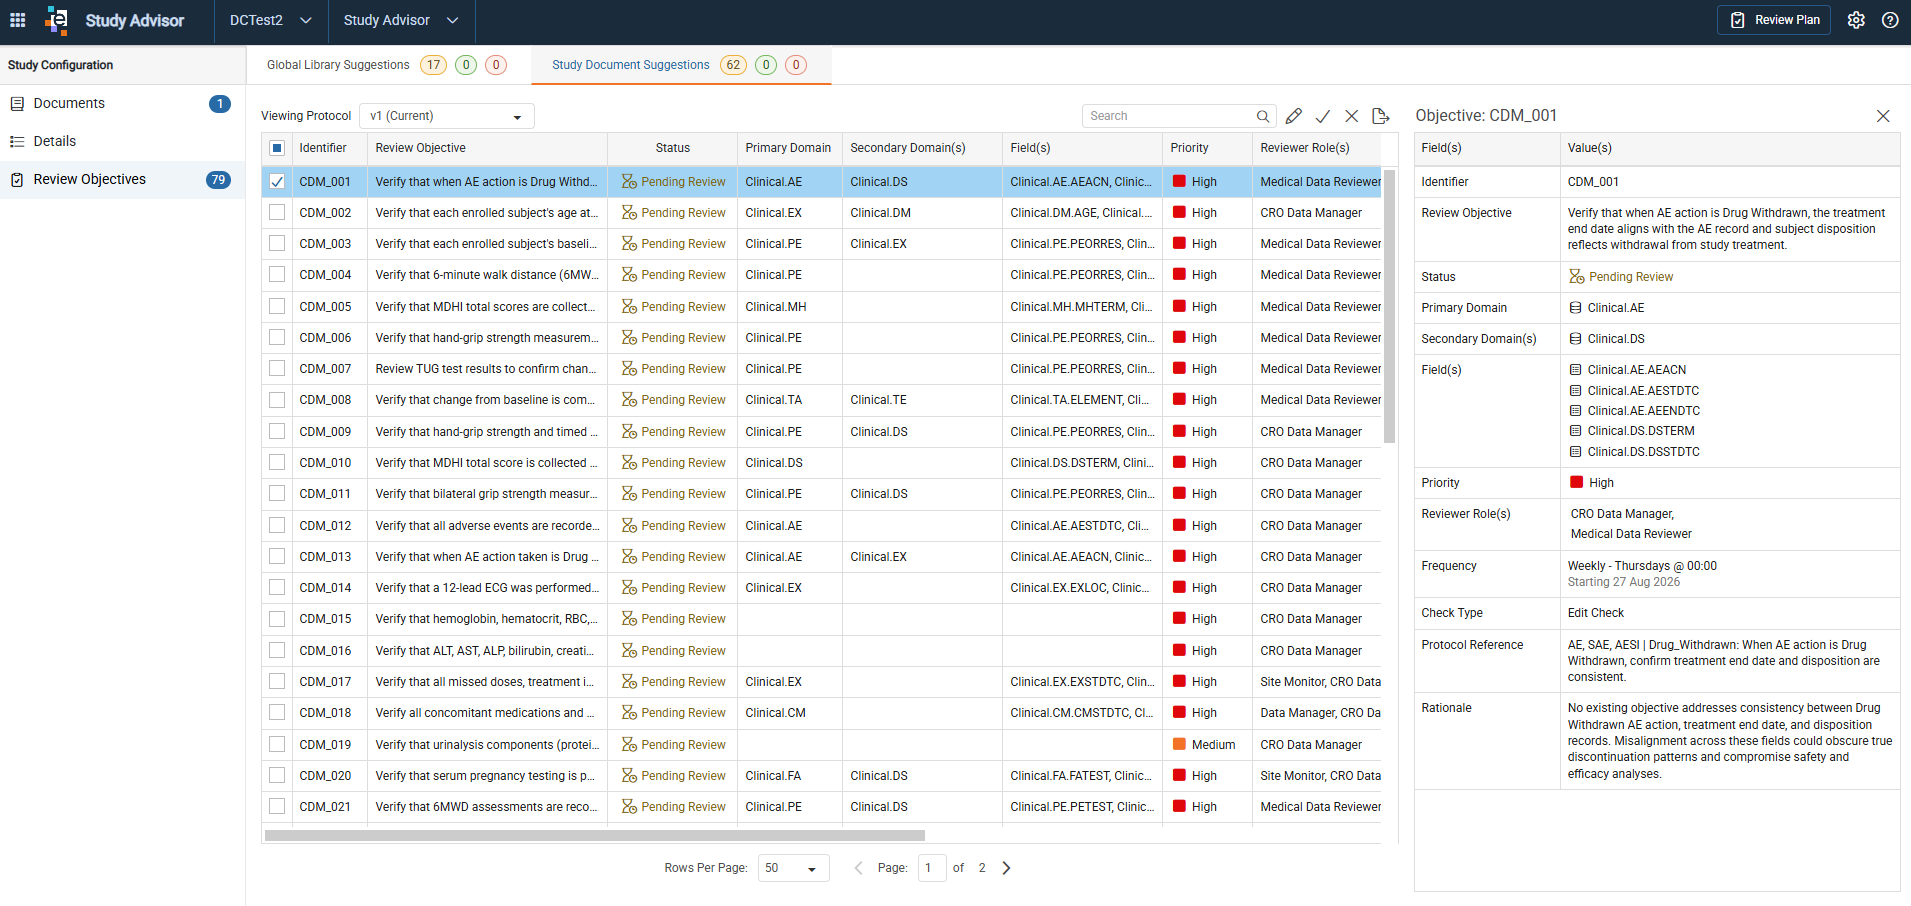Viewport: 1911px width, 906px height.
Task: Click the Review Objectives clipboard icon
Action: coord(17,180)
